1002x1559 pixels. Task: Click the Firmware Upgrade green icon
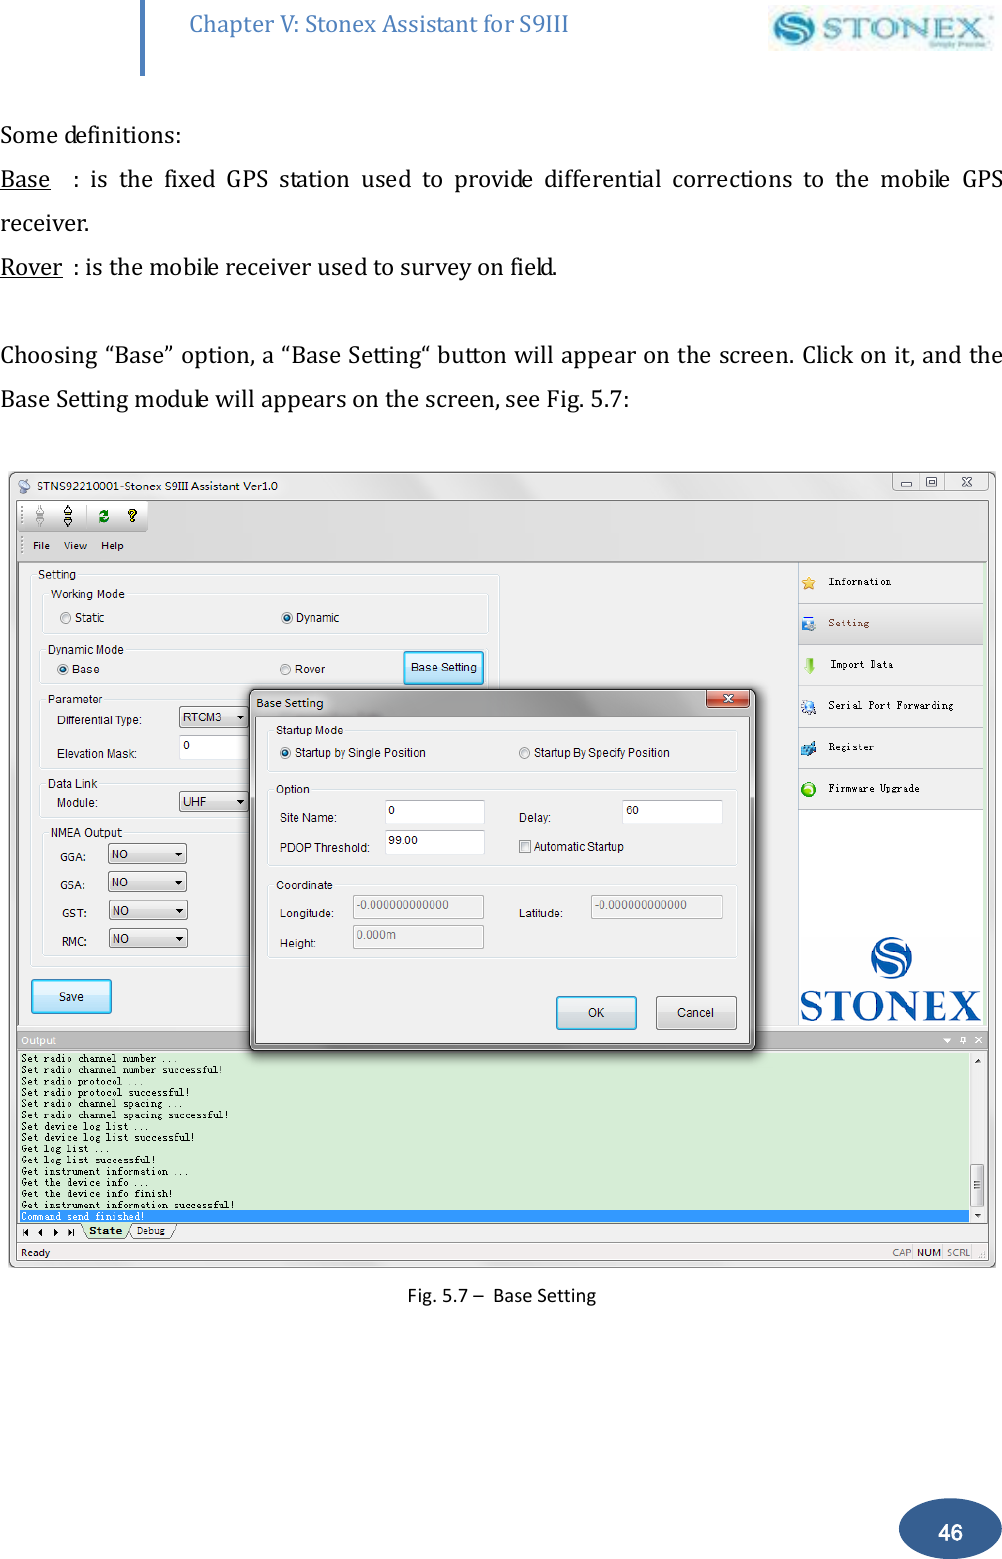tap(809, 789)
